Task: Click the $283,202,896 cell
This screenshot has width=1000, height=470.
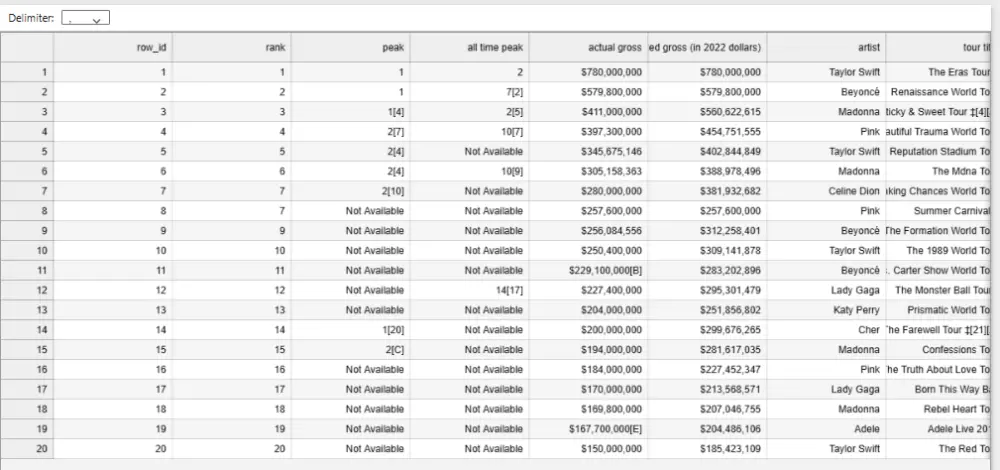Action: click(x=707, y=270)
